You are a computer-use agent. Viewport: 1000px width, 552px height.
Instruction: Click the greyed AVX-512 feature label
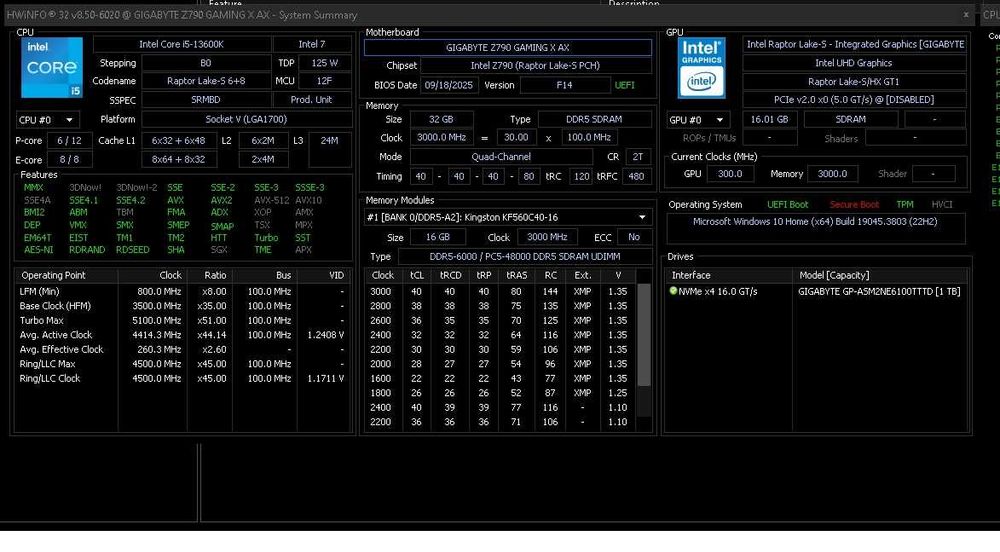coord(272,200)
